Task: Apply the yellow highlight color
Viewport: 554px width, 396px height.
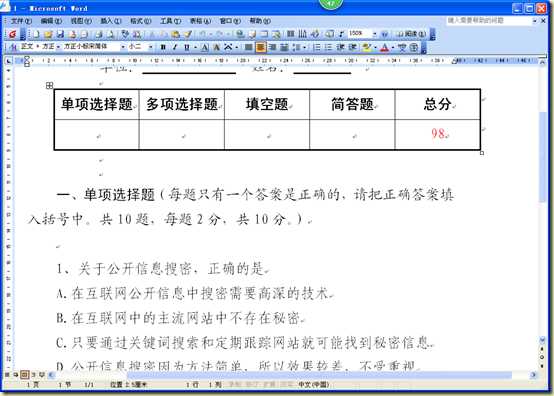Action: 367,47
